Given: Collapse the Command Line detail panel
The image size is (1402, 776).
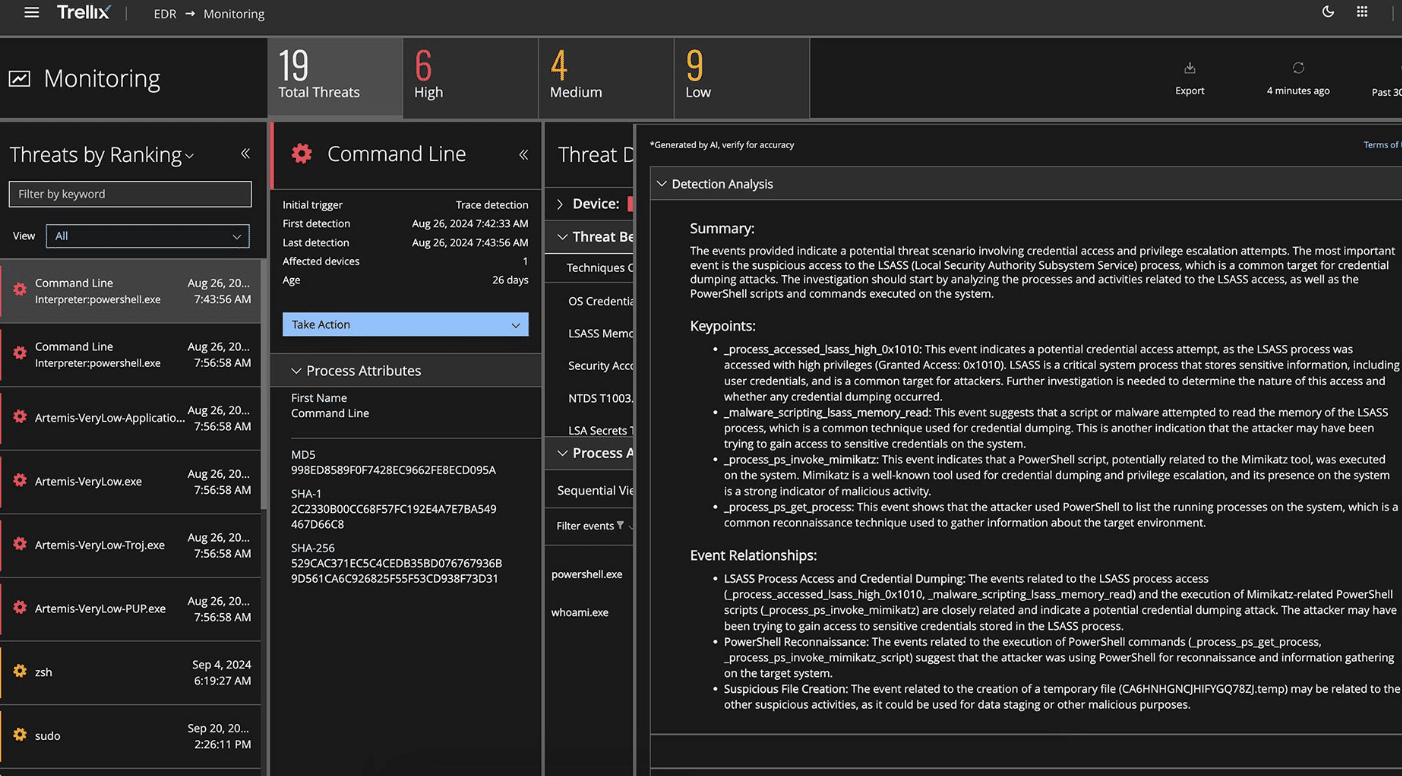Looking at the screenshot, I should click(x=523, y=154).
